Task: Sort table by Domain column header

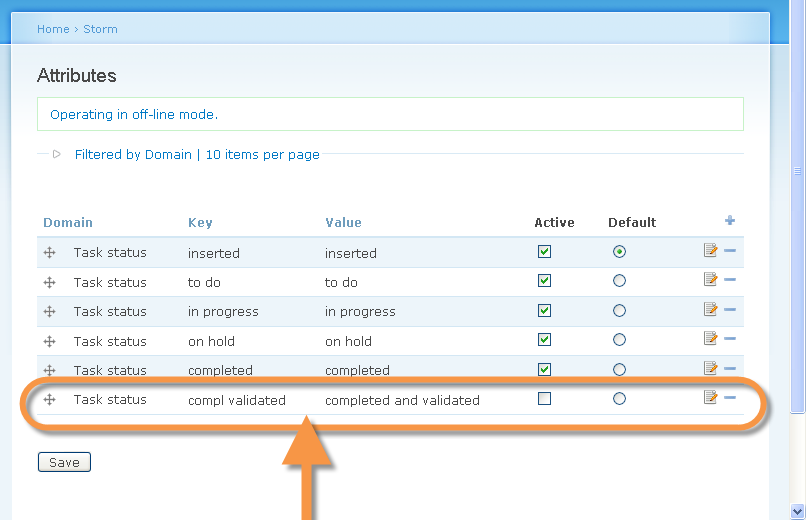Action: 68,222
